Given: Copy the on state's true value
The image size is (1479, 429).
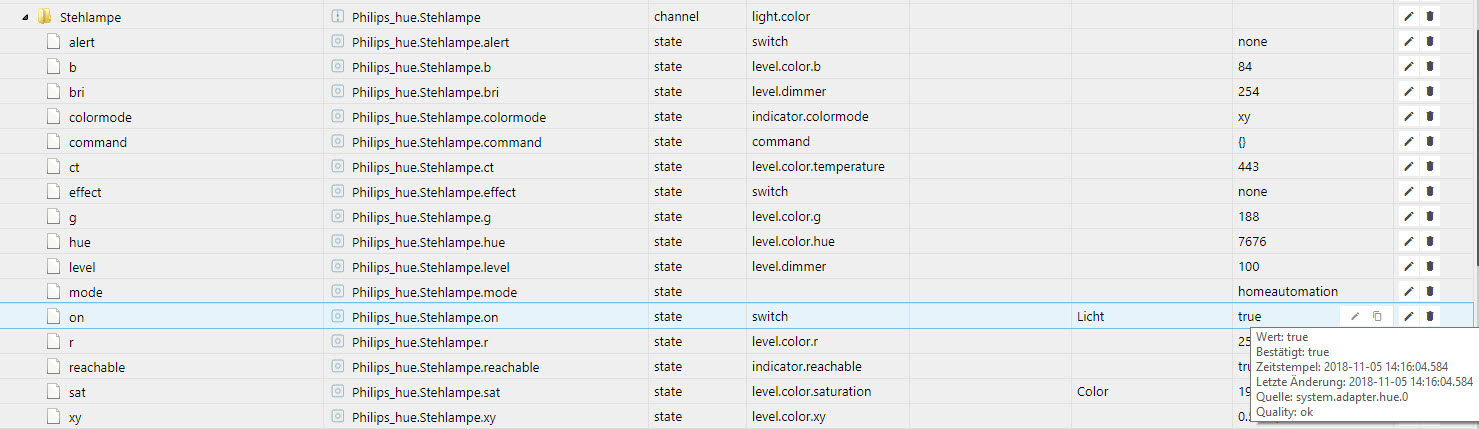Looking at the screenshot, I should (x=1377, y=317).
